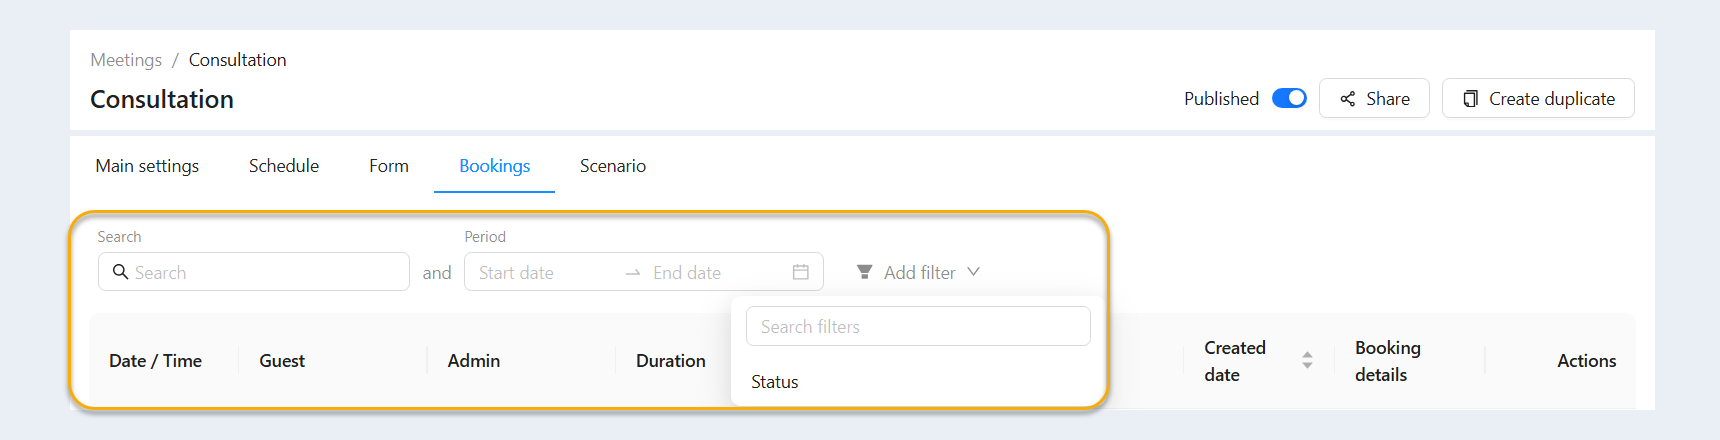Open the Scenario tab
Image resolution: width=1720 pixels, height=440 pixels.
click(x=613, y=166)
